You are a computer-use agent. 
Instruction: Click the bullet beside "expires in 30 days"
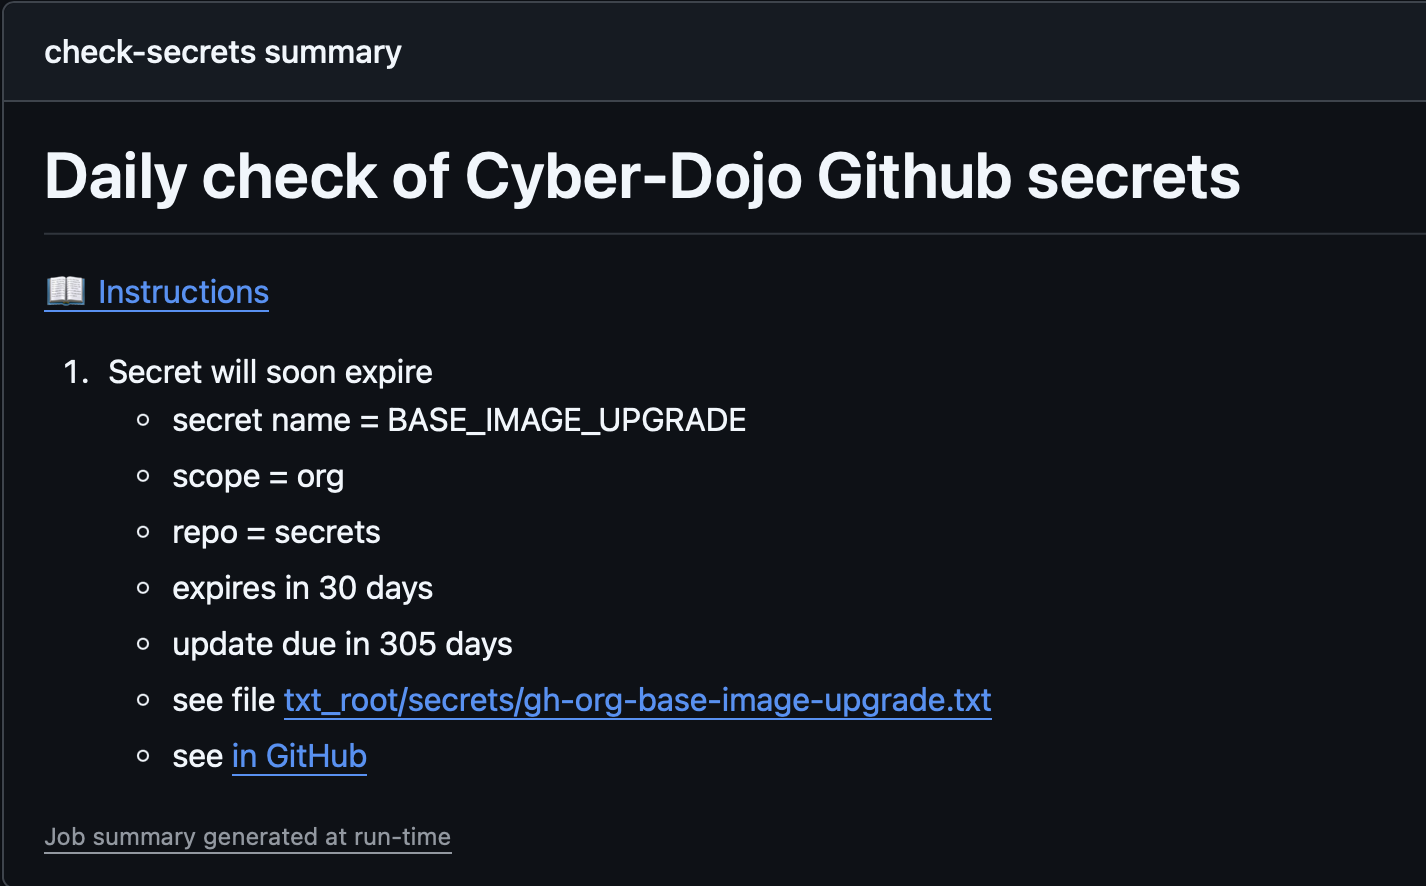[144, 588]
